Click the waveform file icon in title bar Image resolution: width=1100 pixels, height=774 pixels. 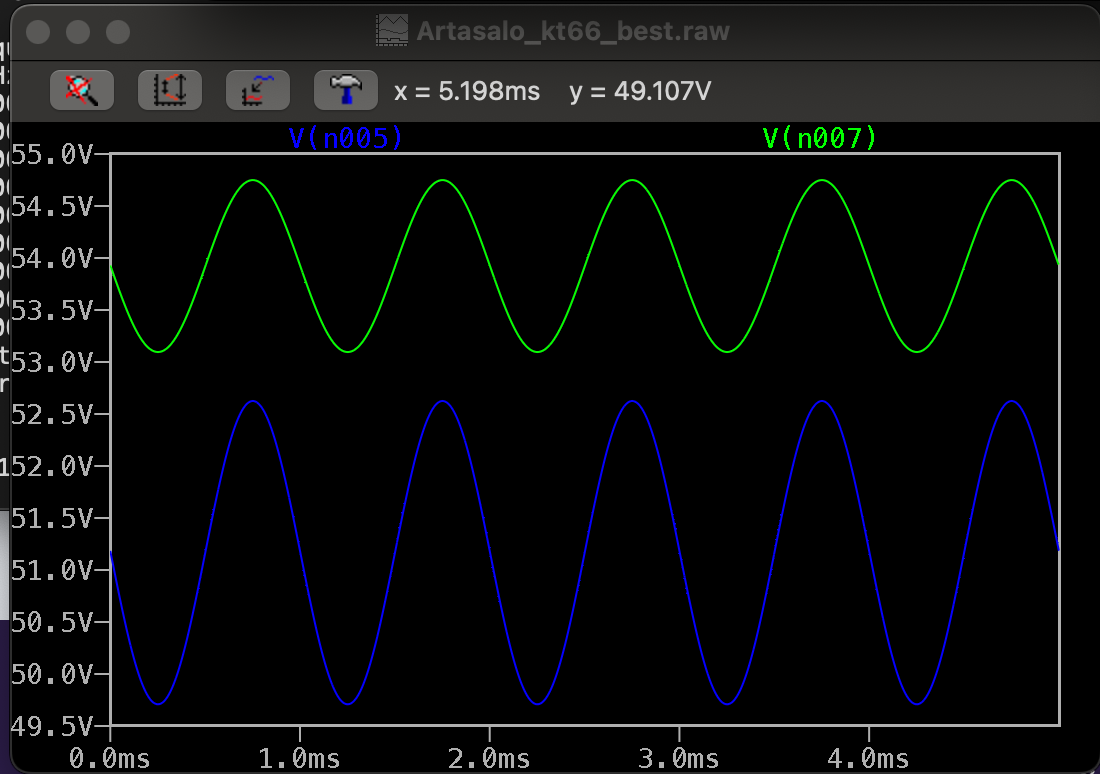click(391, 31)
